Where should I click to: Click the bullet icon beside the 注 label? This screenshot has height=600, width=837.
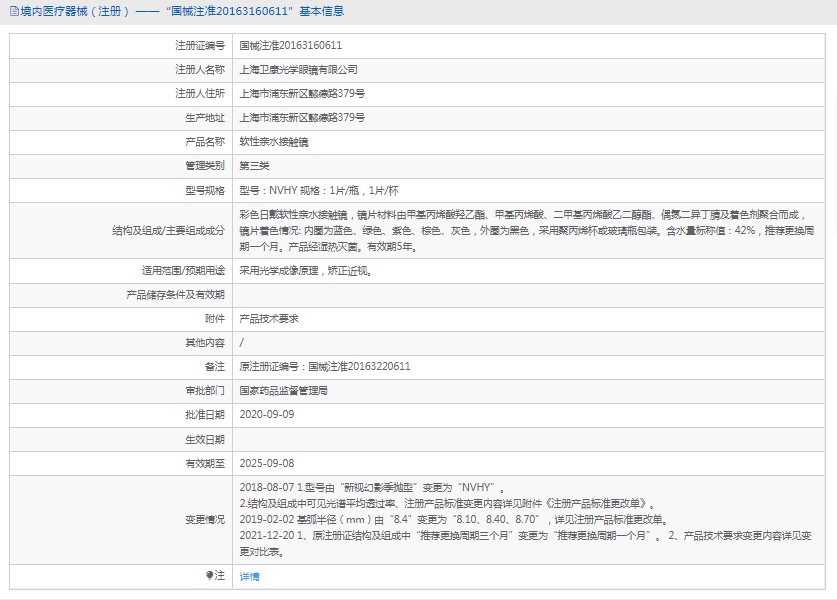pyautogui.click(x=210, y=576)
